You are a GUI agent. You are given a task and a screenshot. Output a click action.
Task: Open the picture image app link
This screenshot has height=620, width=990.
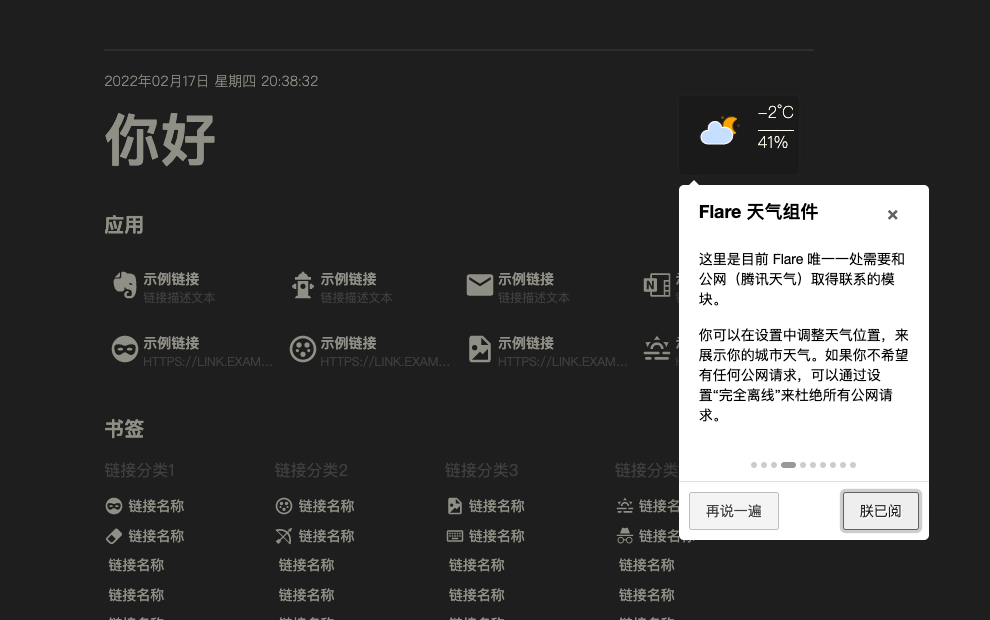pyautogui.click(x=479, y=349)
